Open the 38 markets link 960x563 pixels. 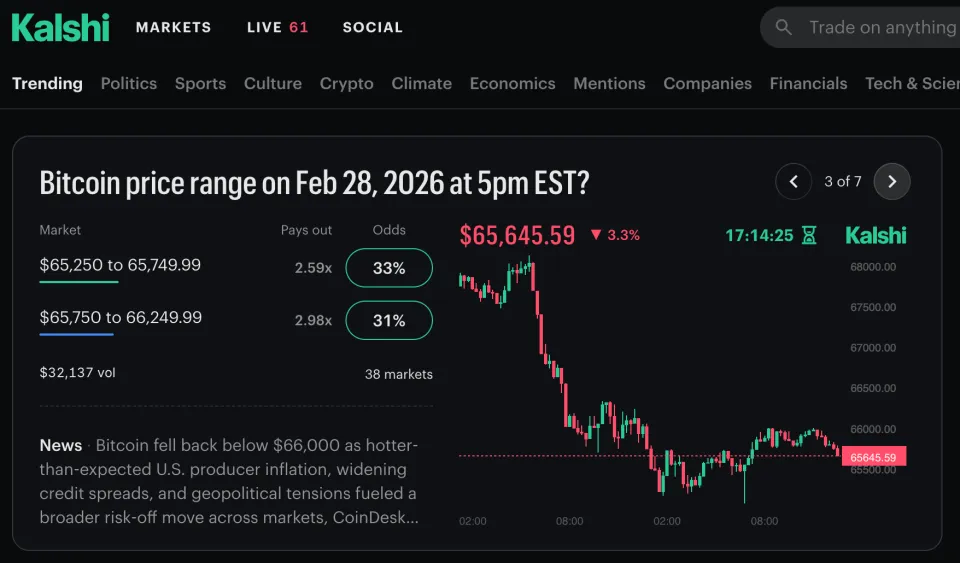pos(398,374)
